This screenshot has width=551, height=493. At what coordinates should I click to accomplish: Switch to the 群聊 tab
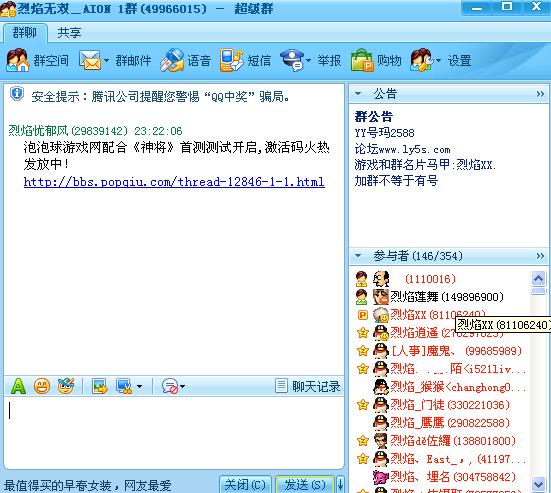[x=25, y=33]
